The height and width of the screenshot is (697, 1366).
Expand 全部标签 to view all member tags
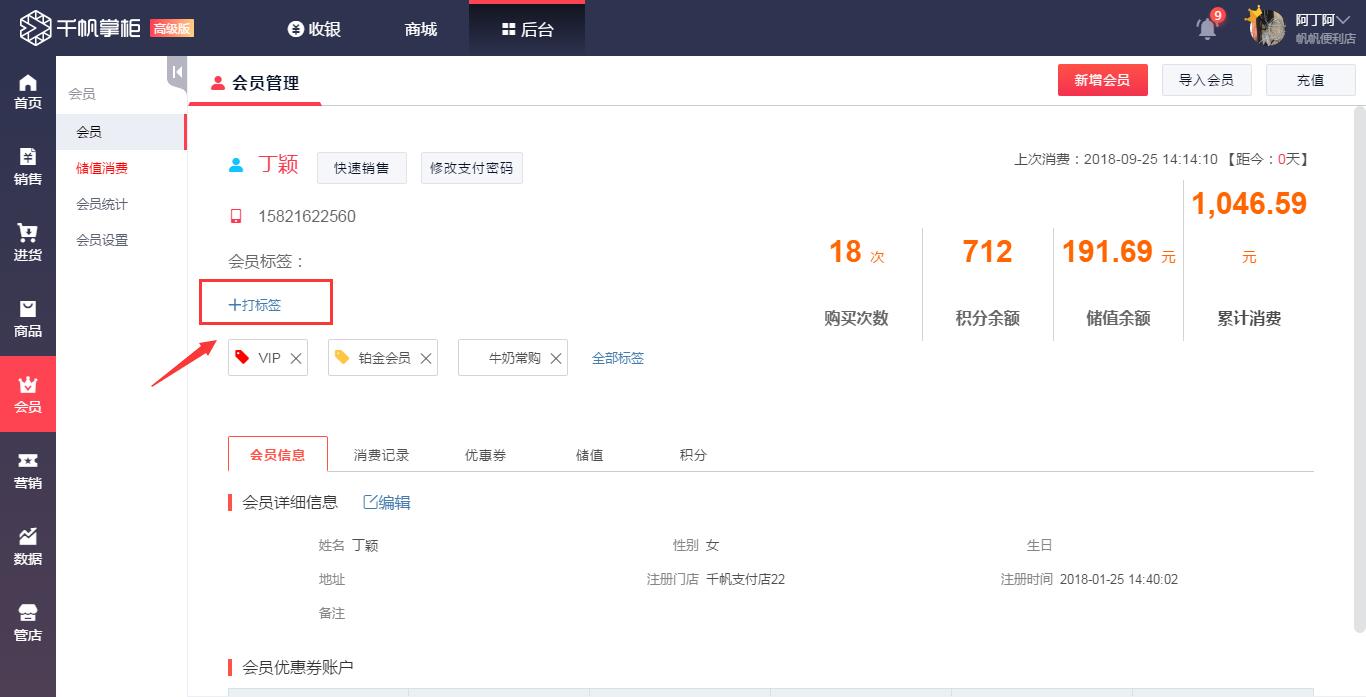click(x=618, y=357)
